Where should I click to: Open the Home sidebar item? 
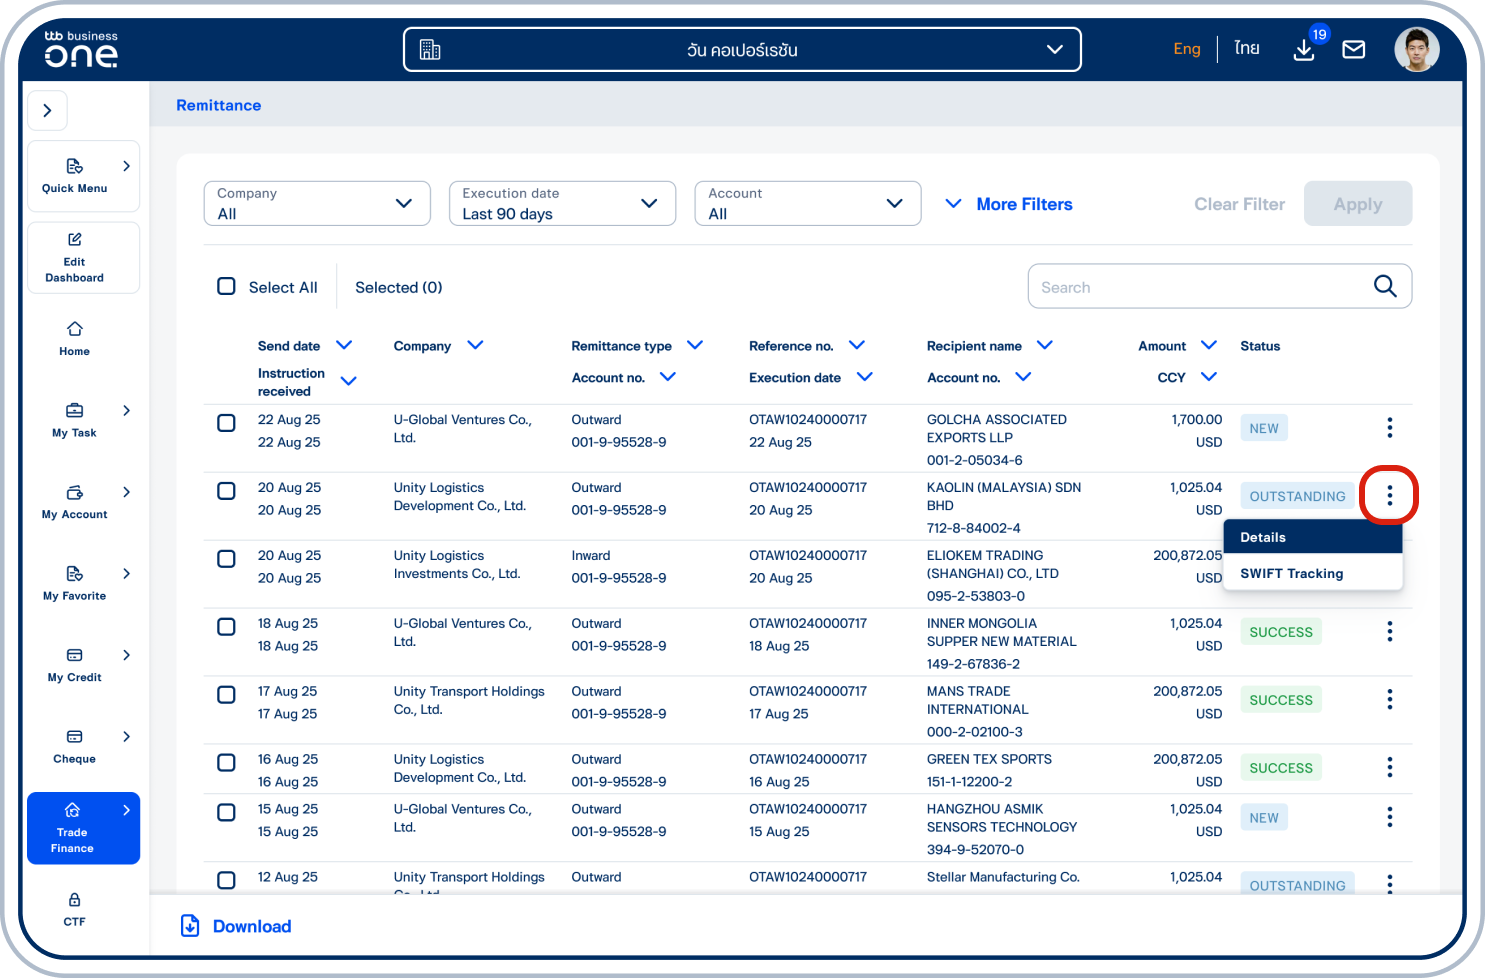pyautogui.click(x=74, y=338)
